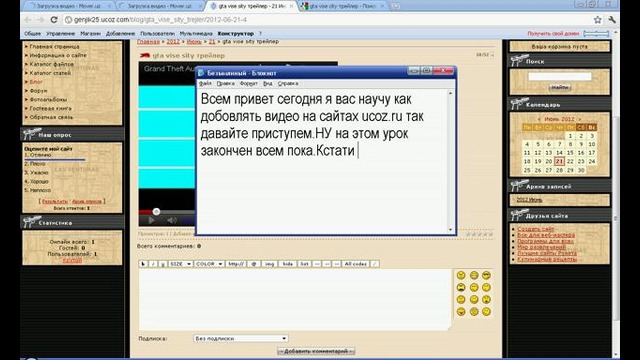Click the browser address bar URL
The image size is (640, 360).
click(x=160, y=20)
